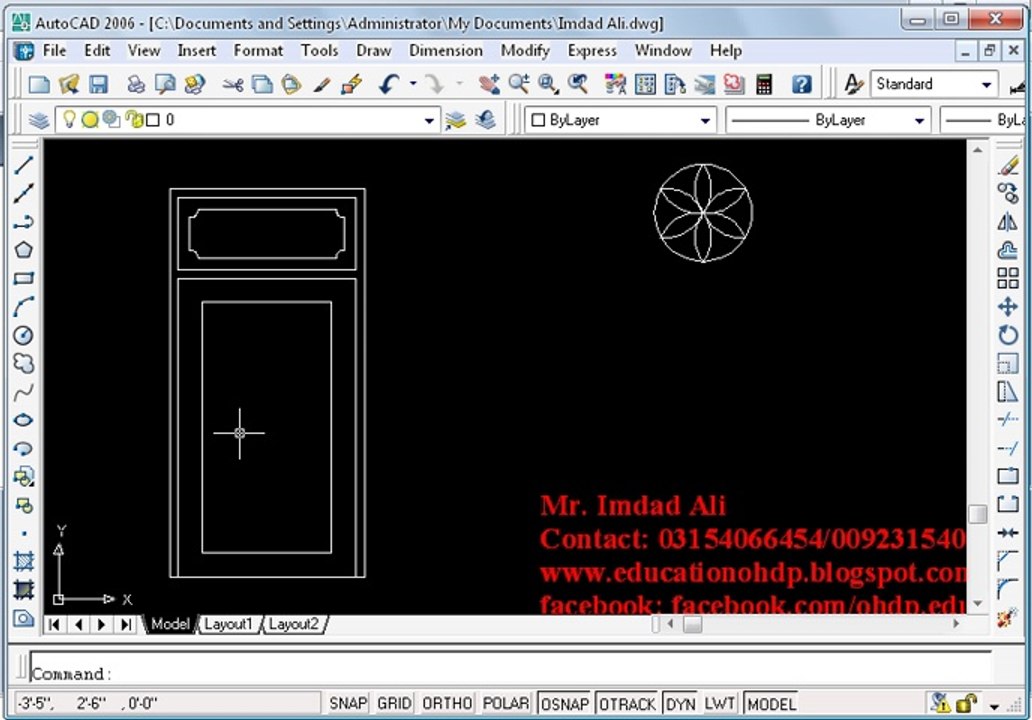Enable GRID display toggle
The width and height of the screenshot is (1032, 720).
coord(394,704)
